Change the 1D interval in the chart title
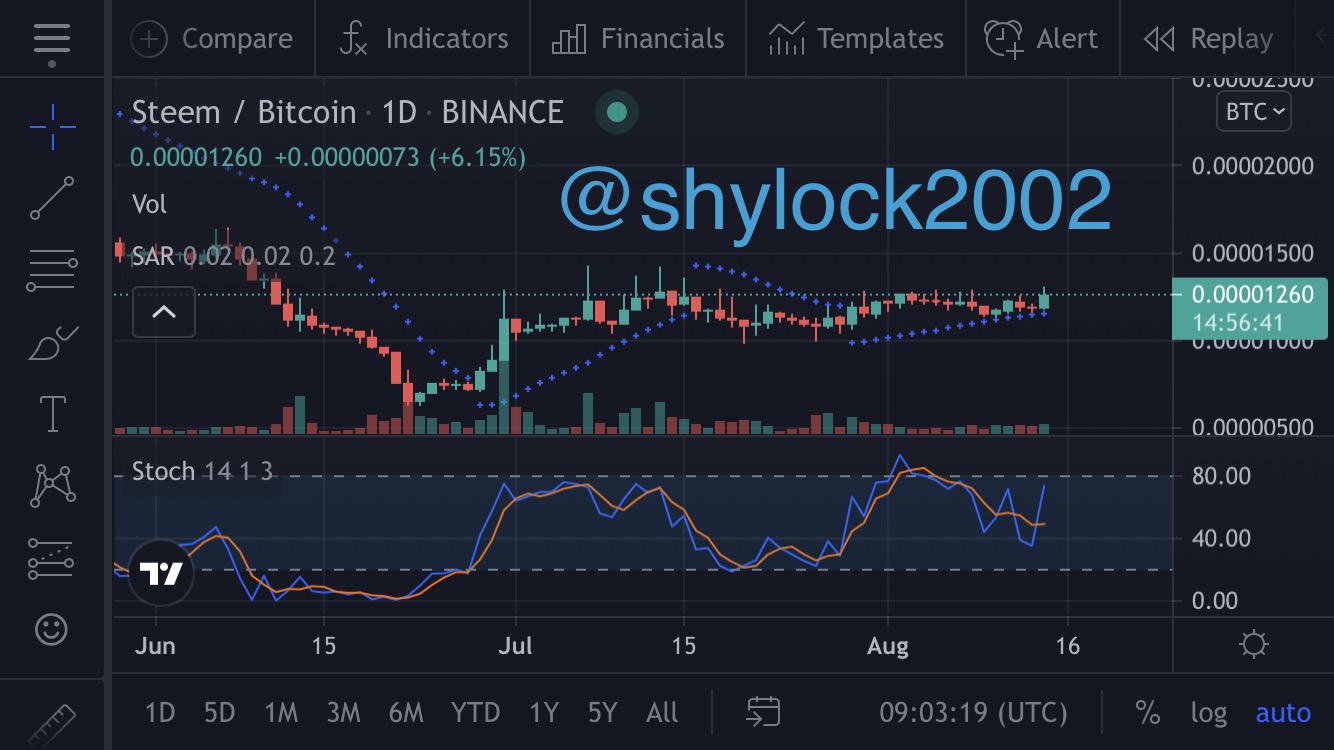Image resolution: width=1334 pixels, height=750 pixels. (399, 112)
